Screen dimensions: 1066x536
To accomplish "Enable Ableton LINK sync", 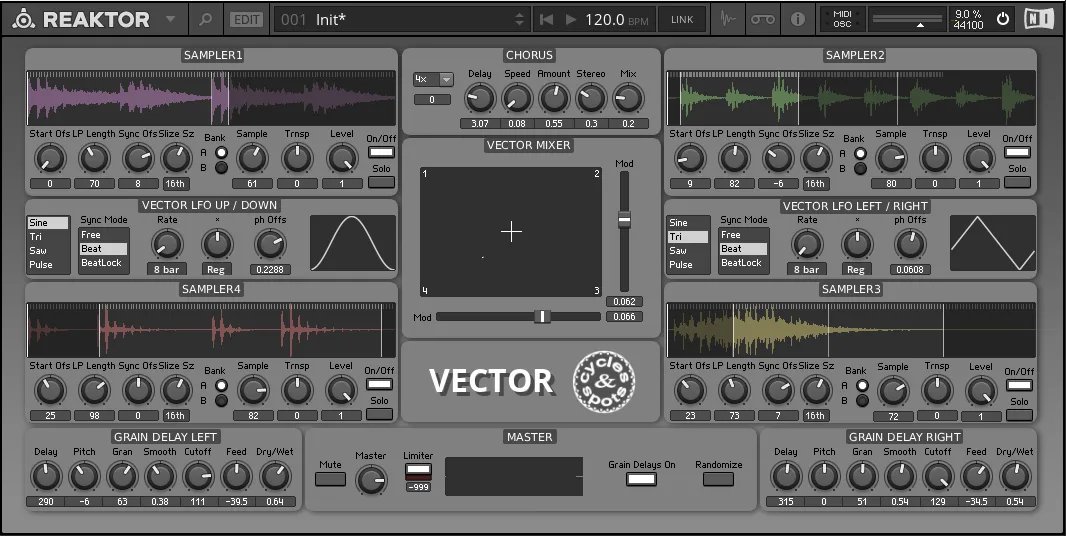I will (681, 19).
